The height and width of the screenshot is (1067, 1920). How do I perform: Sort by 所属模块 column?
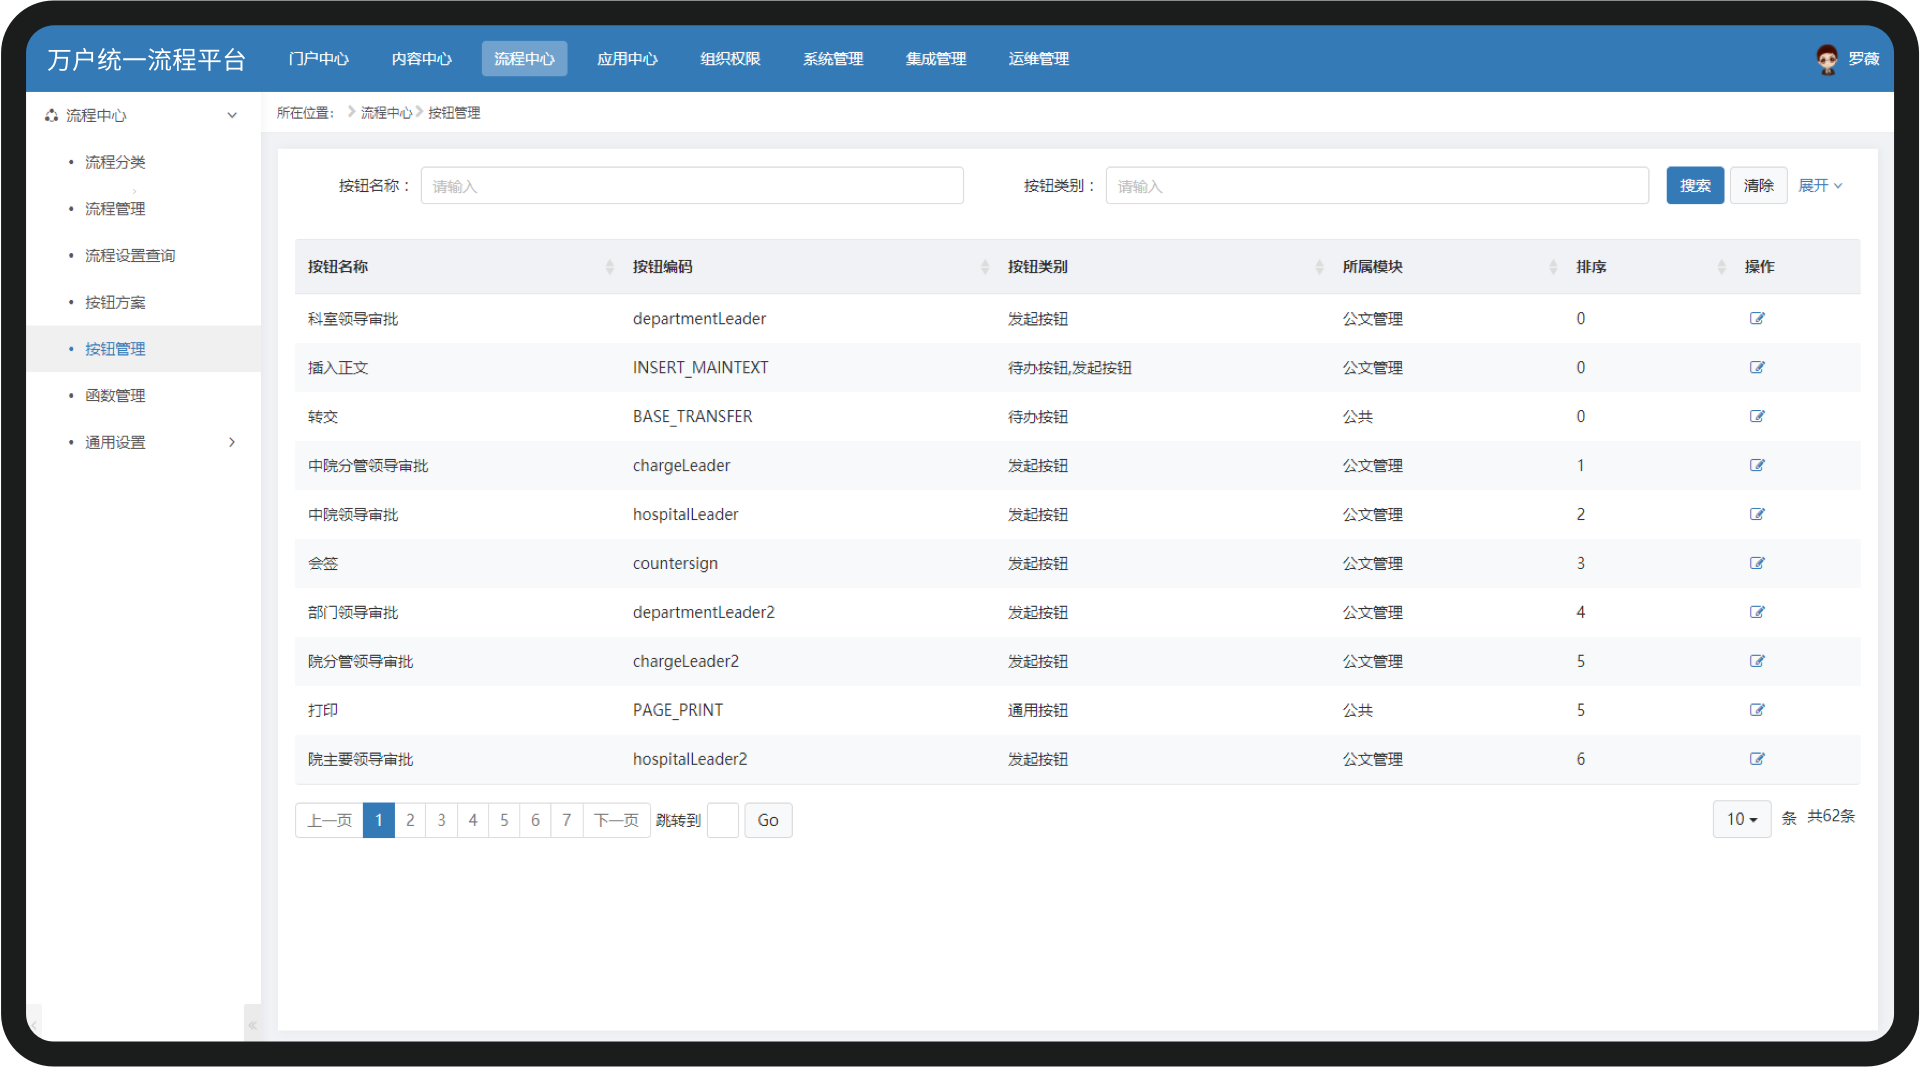[1553, 267]
